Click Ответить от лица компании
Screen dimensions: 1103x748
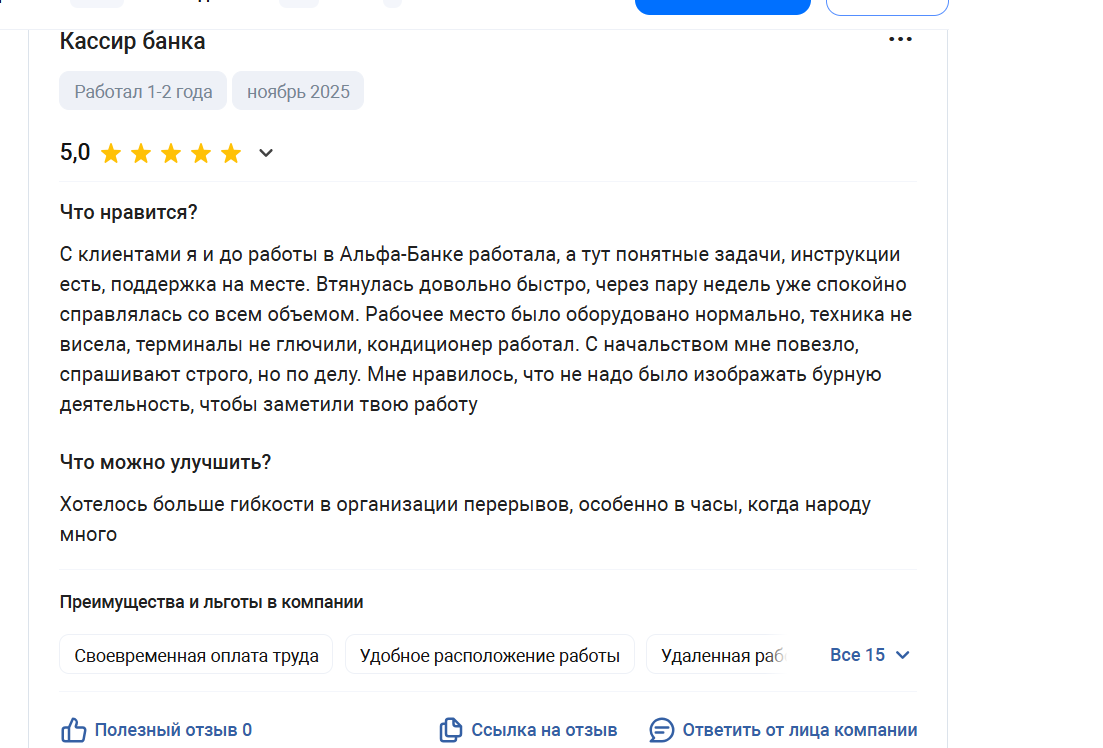point(799,730)
